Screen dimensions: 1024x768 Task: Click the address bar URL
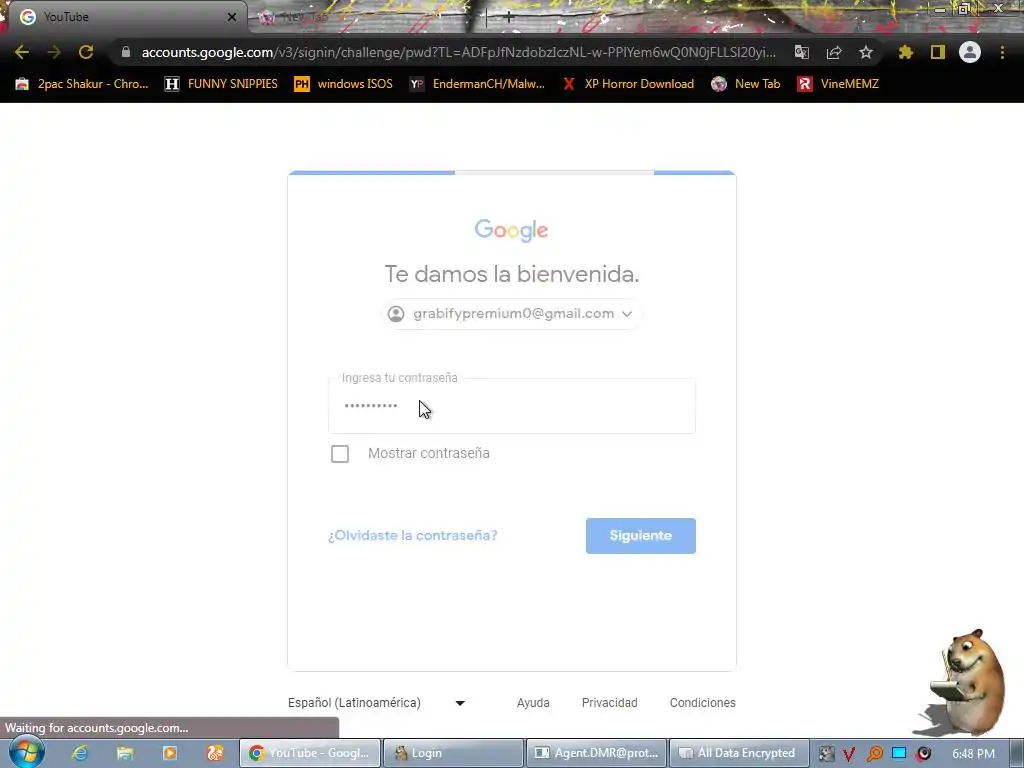pyautogui.click(x=458, y=52)
